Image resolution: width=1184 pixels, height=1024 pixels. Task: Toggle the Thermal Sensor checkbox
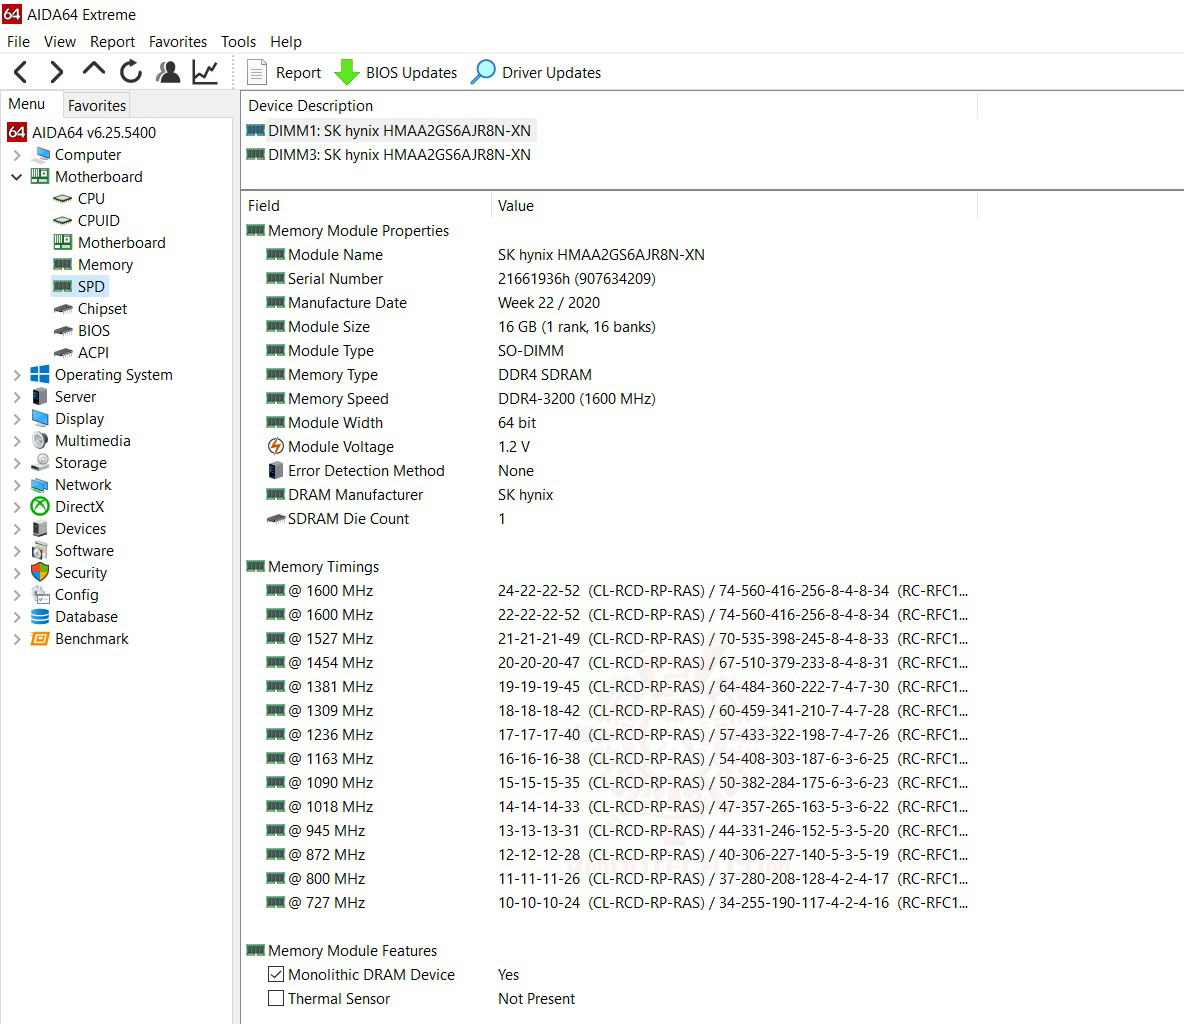click(x=276, y=998)
